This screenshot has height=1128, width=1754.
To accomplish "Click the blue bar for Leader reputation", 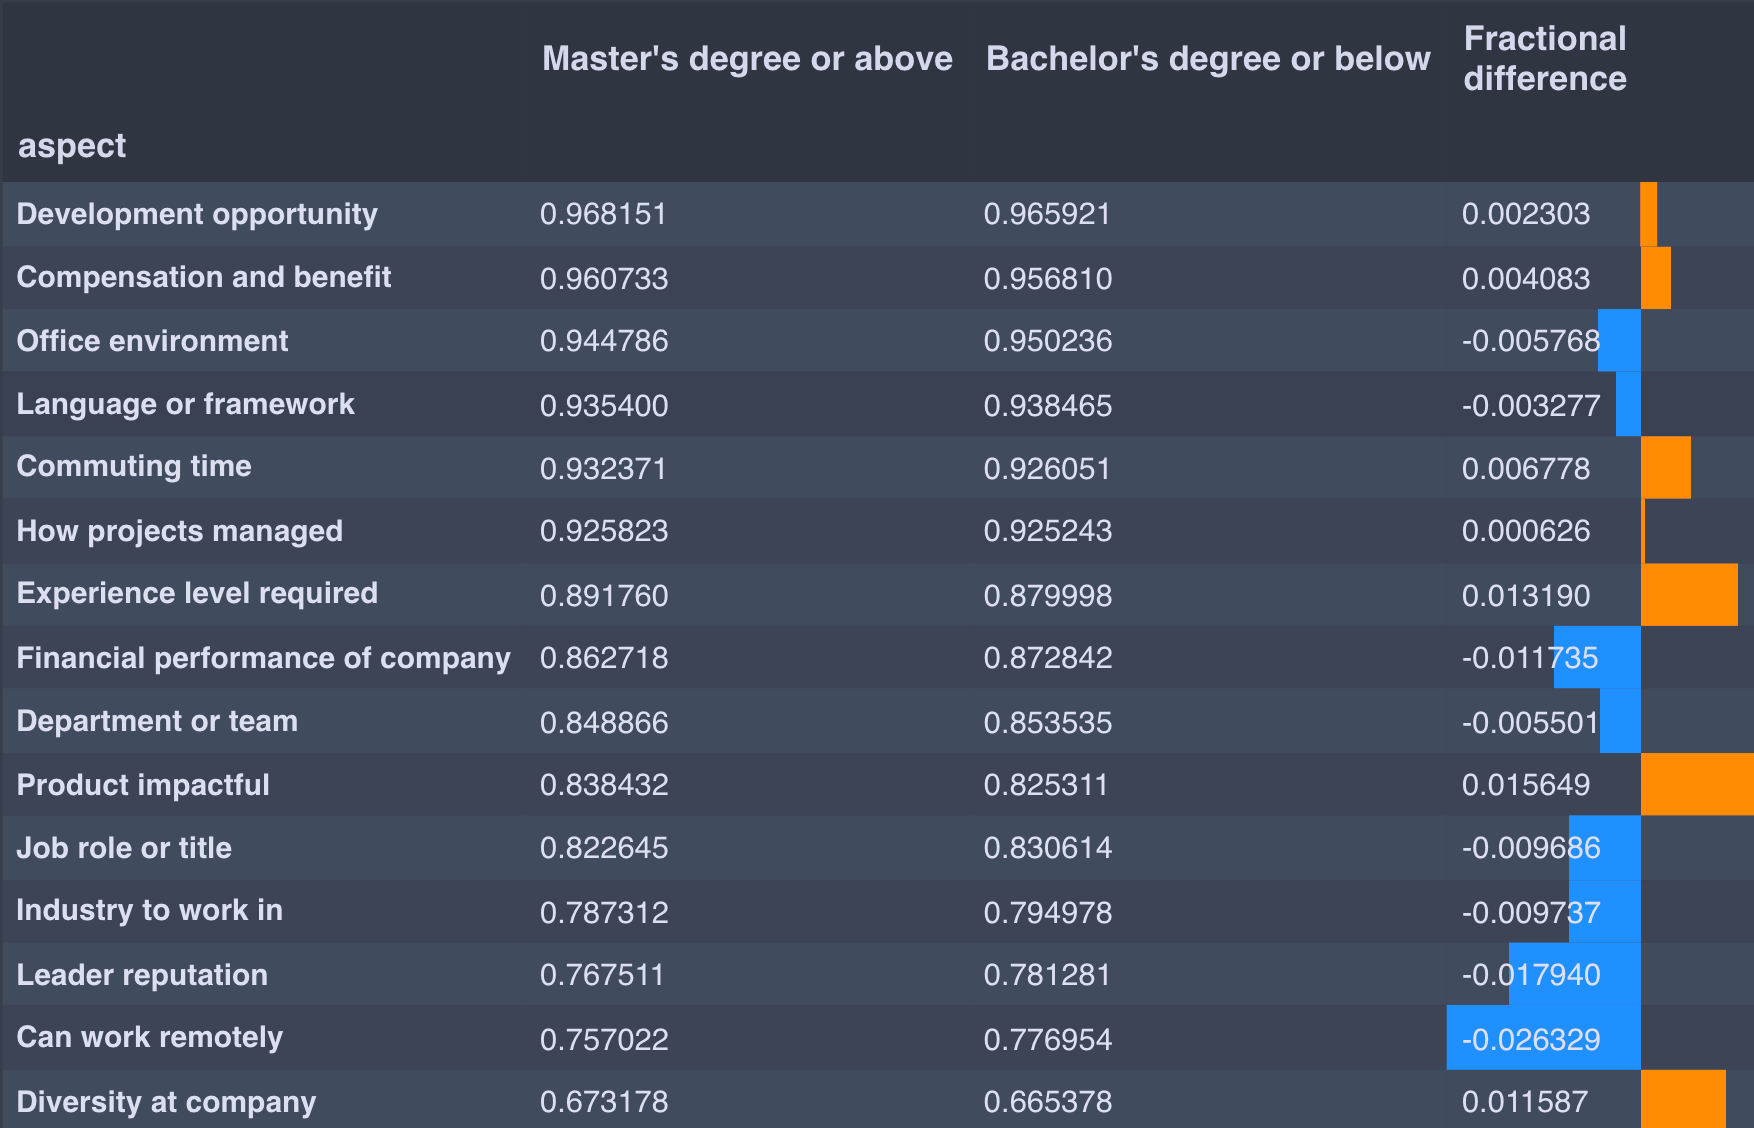I will point(1575,974).
